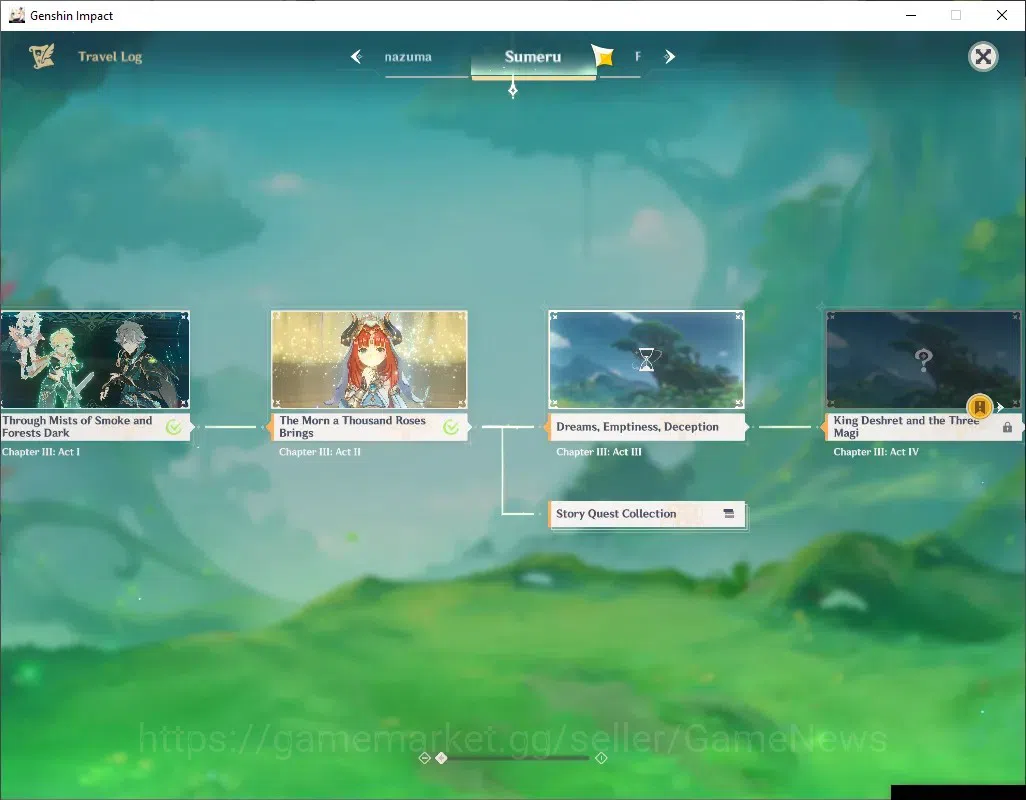Click the bottom timeline slider handle
The width and height of the screenshot is (1026, 800).
tap(442, 757)
